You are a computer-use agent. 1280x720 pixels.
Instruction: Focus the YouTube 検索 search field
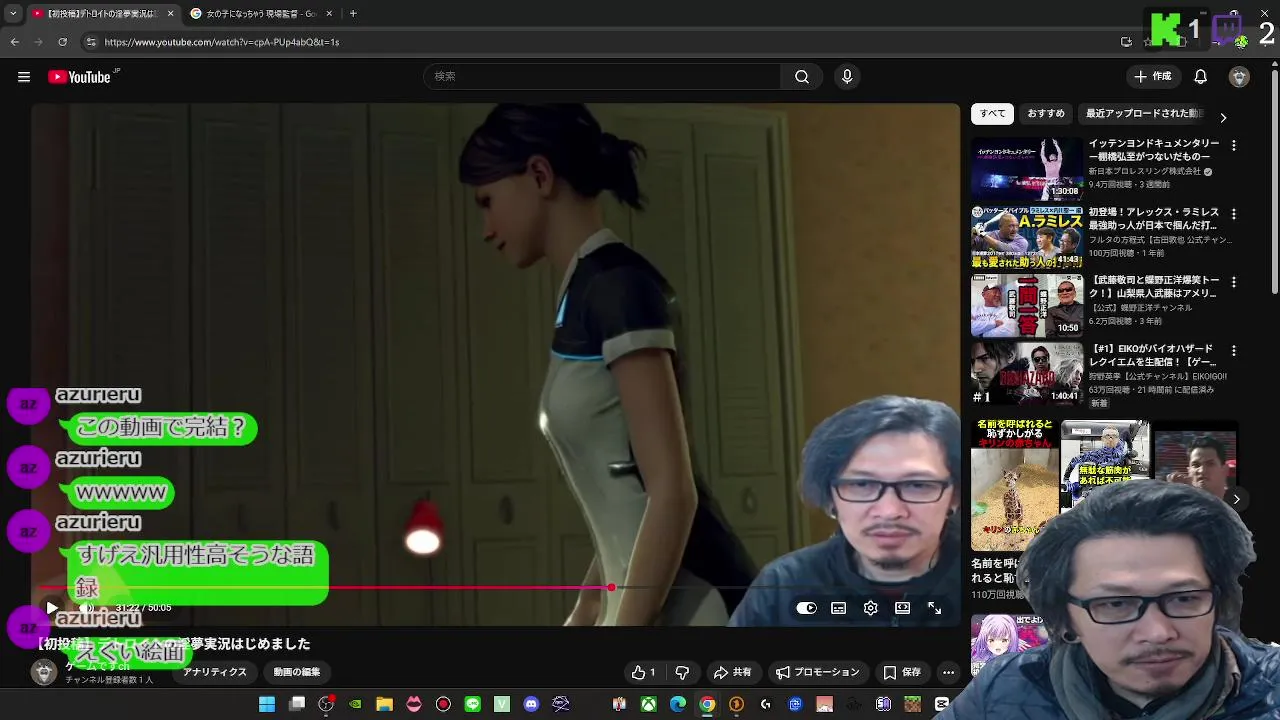pyautogui.click(x=602, y=77)
